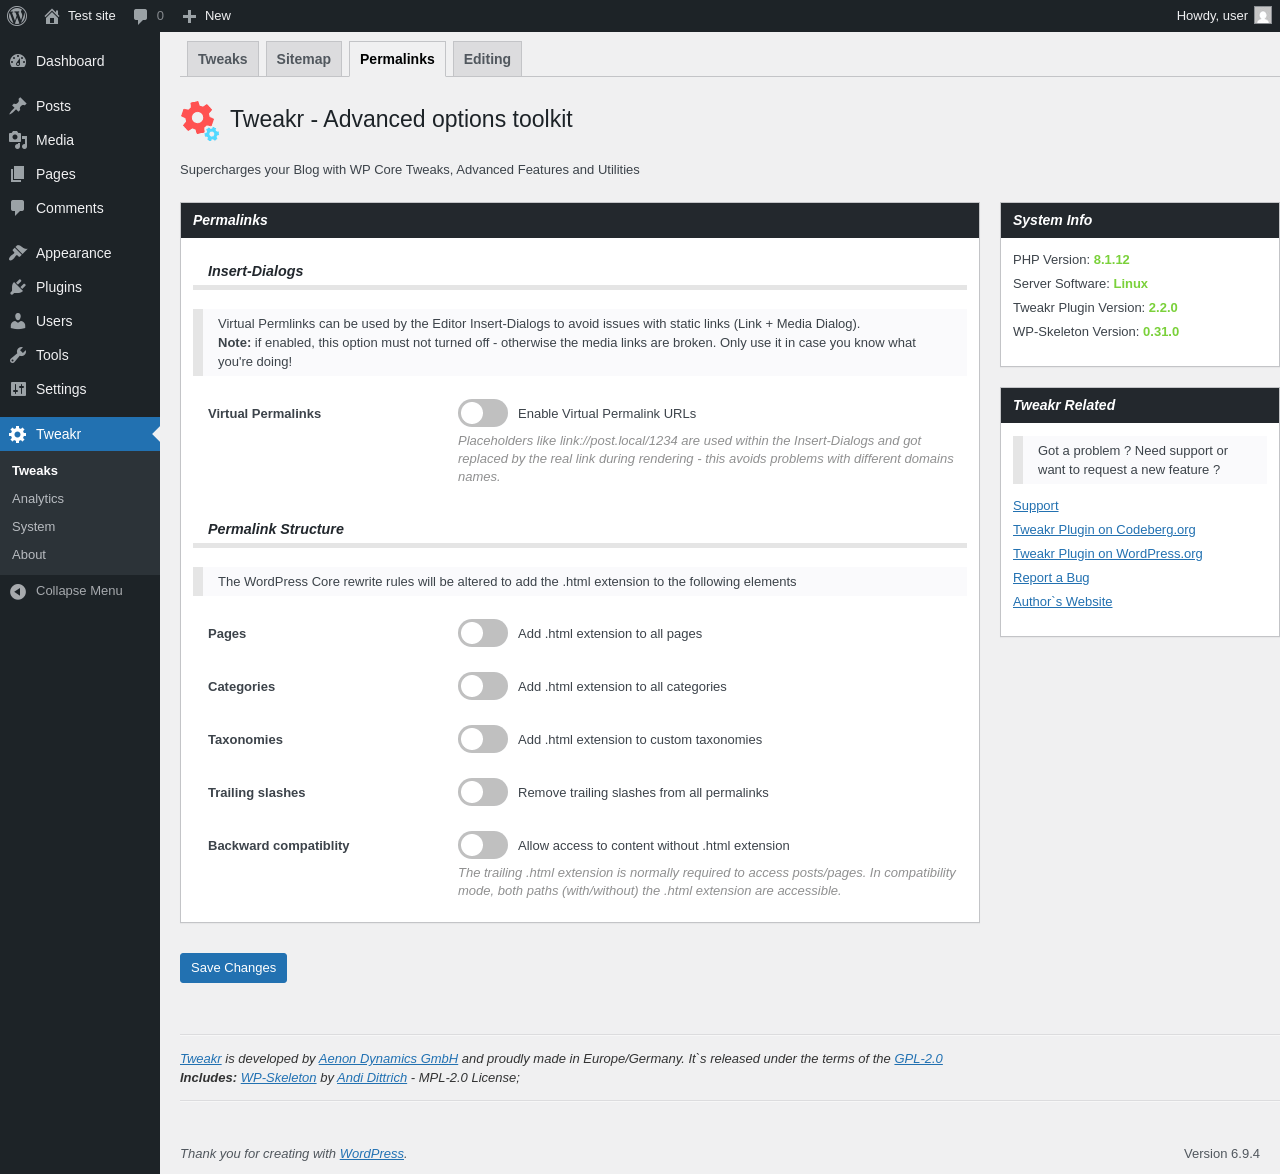Click the Permalink Structure section heading
1280x1174 pixels.
pyautogui.click(x=276, y=529)
